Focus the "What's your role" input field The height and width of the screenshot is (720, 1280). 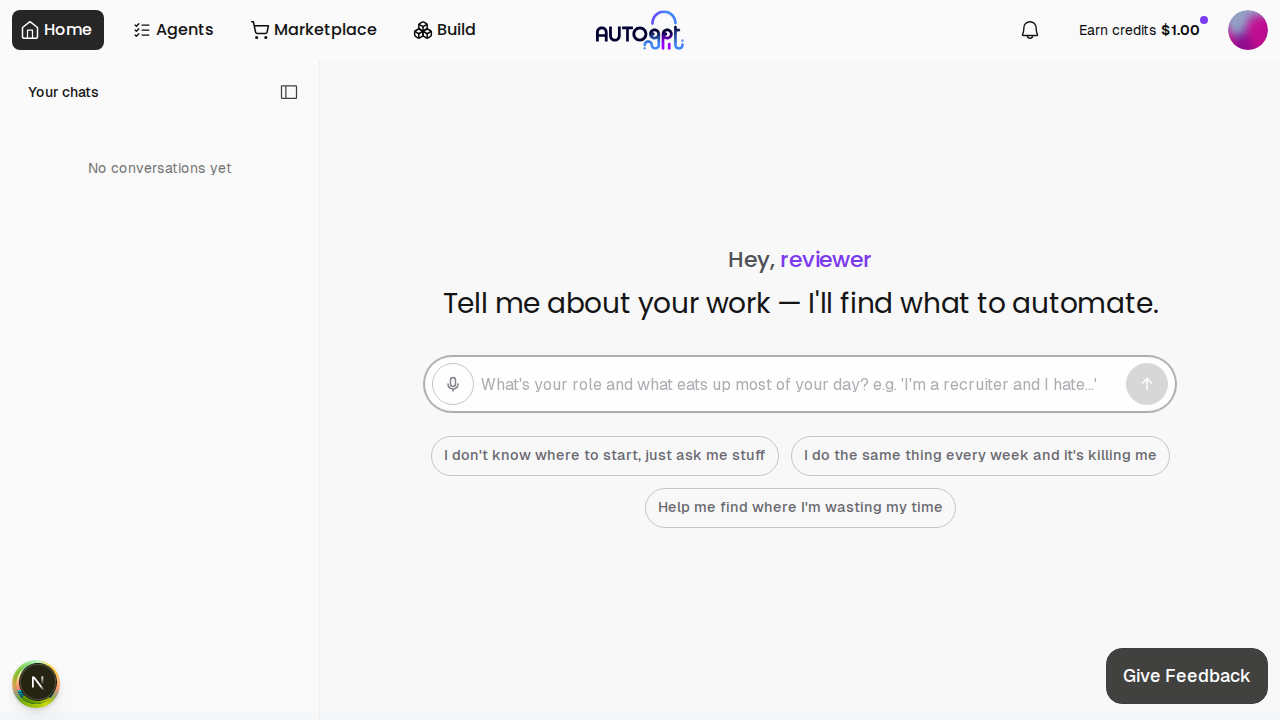[x=790, y=384]
